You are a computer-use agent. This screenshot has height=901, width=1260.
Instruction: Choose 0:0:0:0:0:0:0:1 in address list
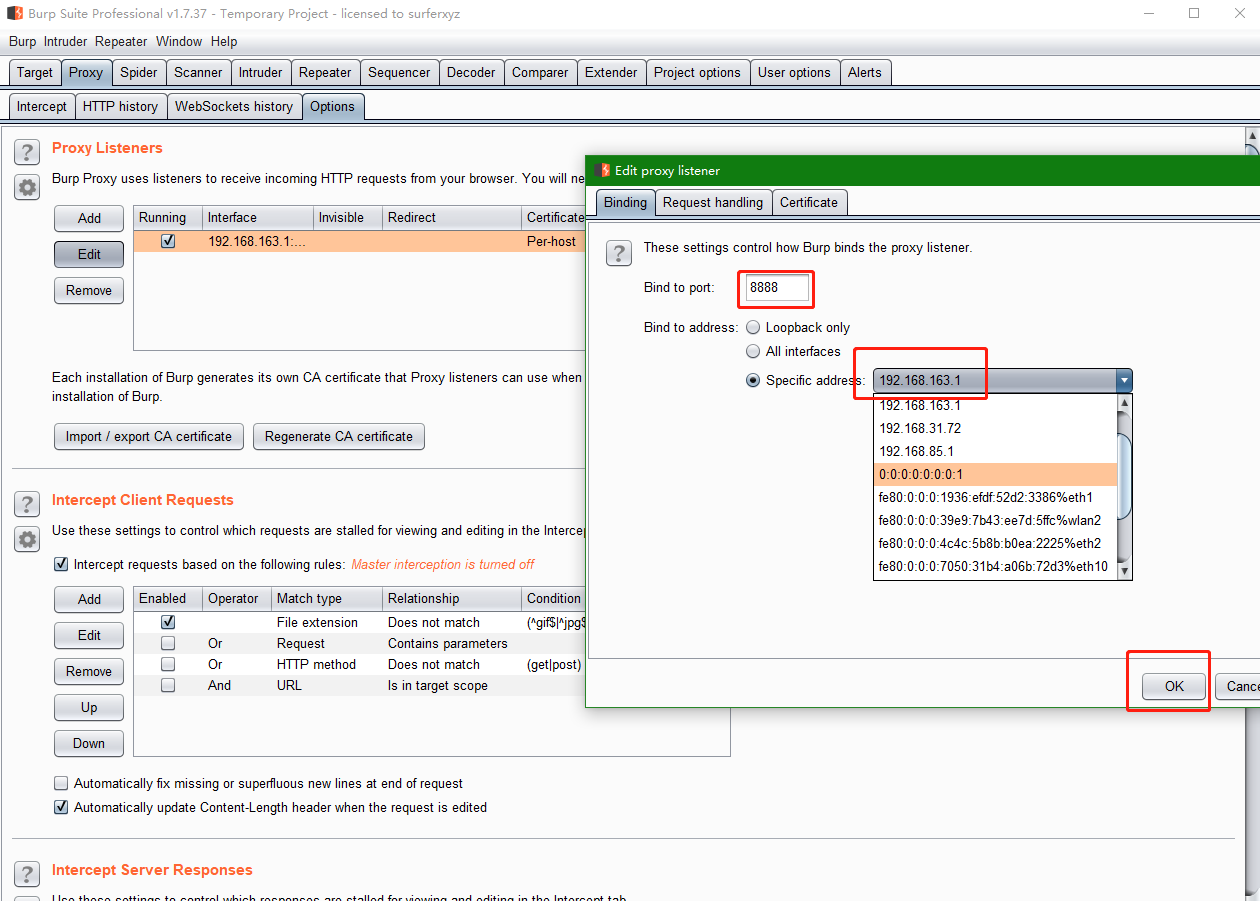click(995, 474)
